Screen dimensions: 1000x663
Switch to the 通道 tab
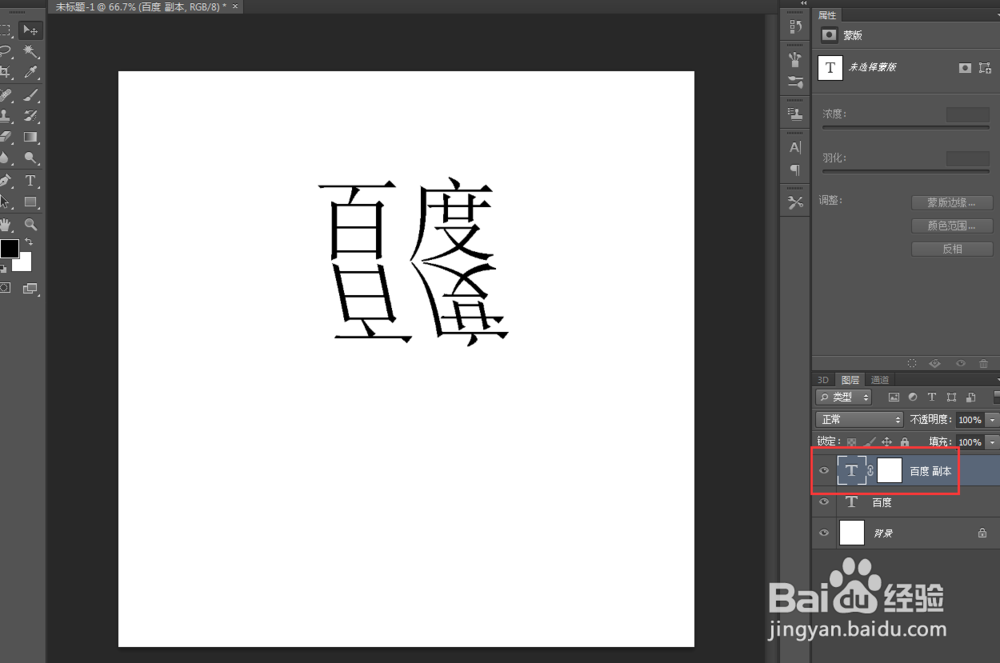coord(880,380)
